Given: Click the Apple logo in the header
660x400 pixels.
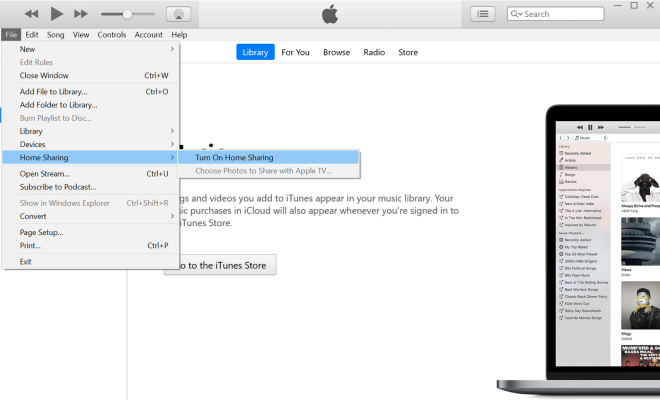Looking at the screenshot, I should pyautogui.click(x=330, y=14).
